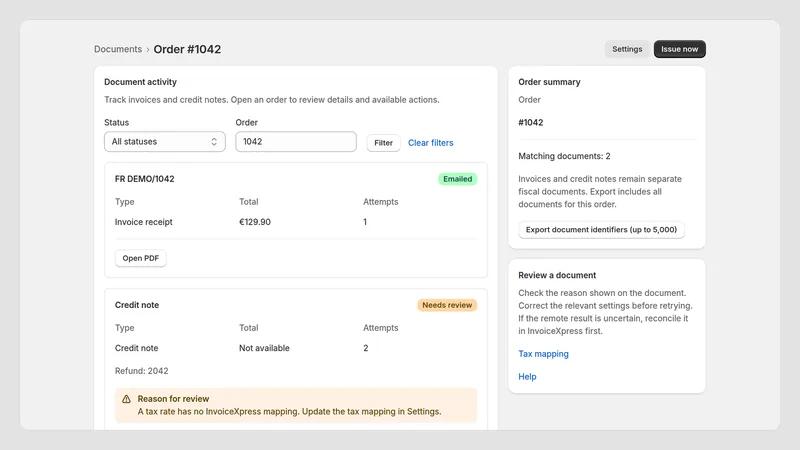Open the Settings button in header
800x450 pixels.
(x=627, y=49)
